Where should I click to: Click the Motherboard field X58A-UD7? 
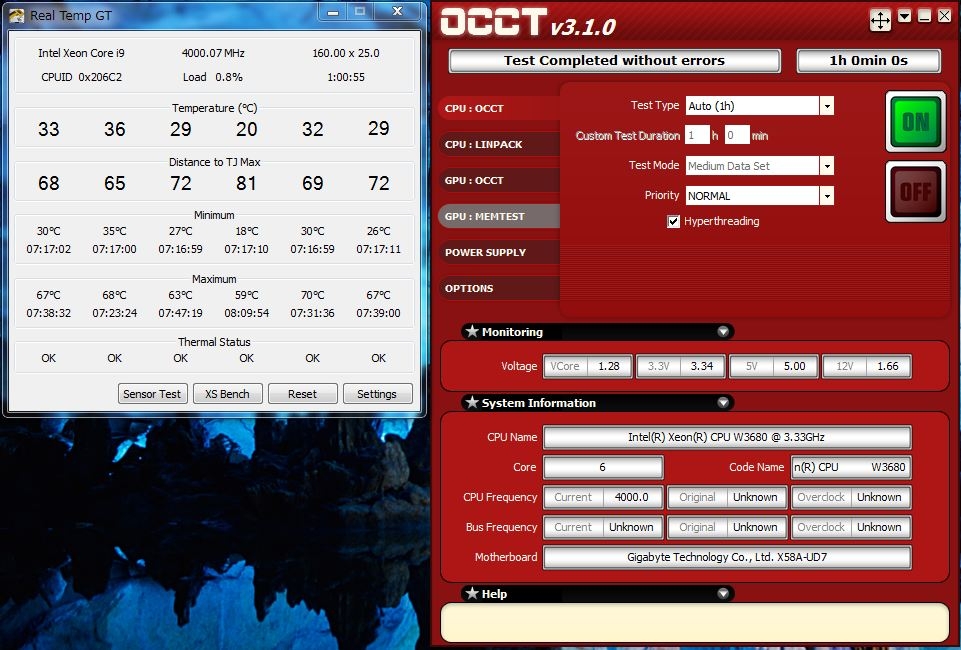click(727, 557)
